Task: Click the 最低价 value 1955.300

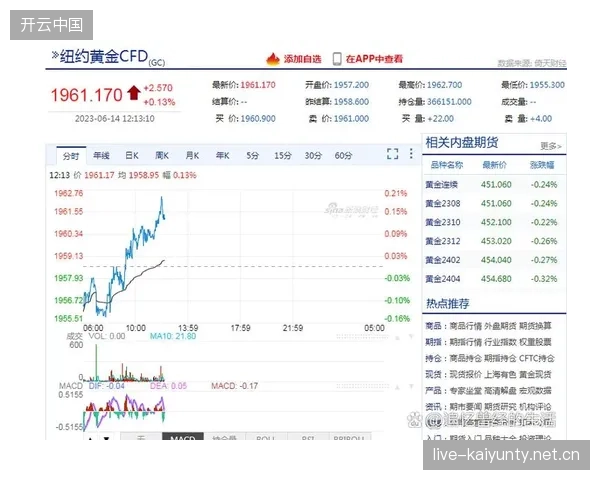Action: (x=547, y=85)
